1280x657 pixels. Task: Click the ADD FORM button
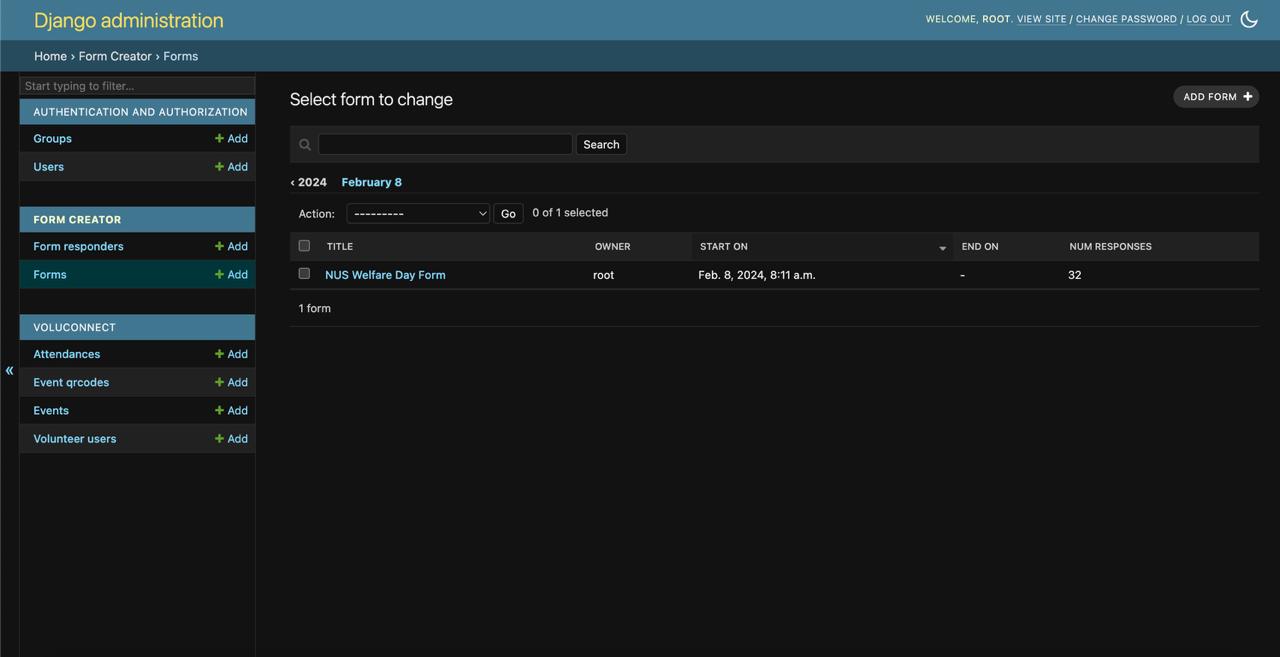click(1216, 97)
